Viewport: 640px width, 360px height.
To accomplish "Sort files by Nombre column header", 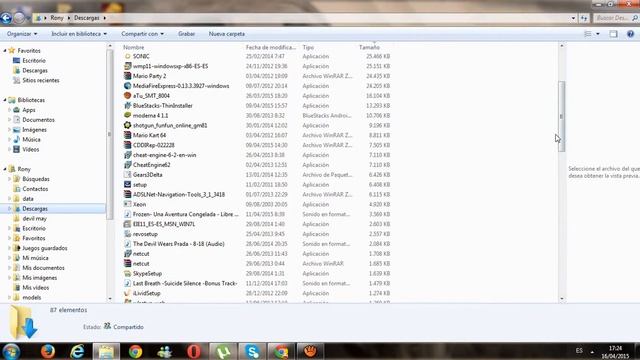I will coord(133,47).
